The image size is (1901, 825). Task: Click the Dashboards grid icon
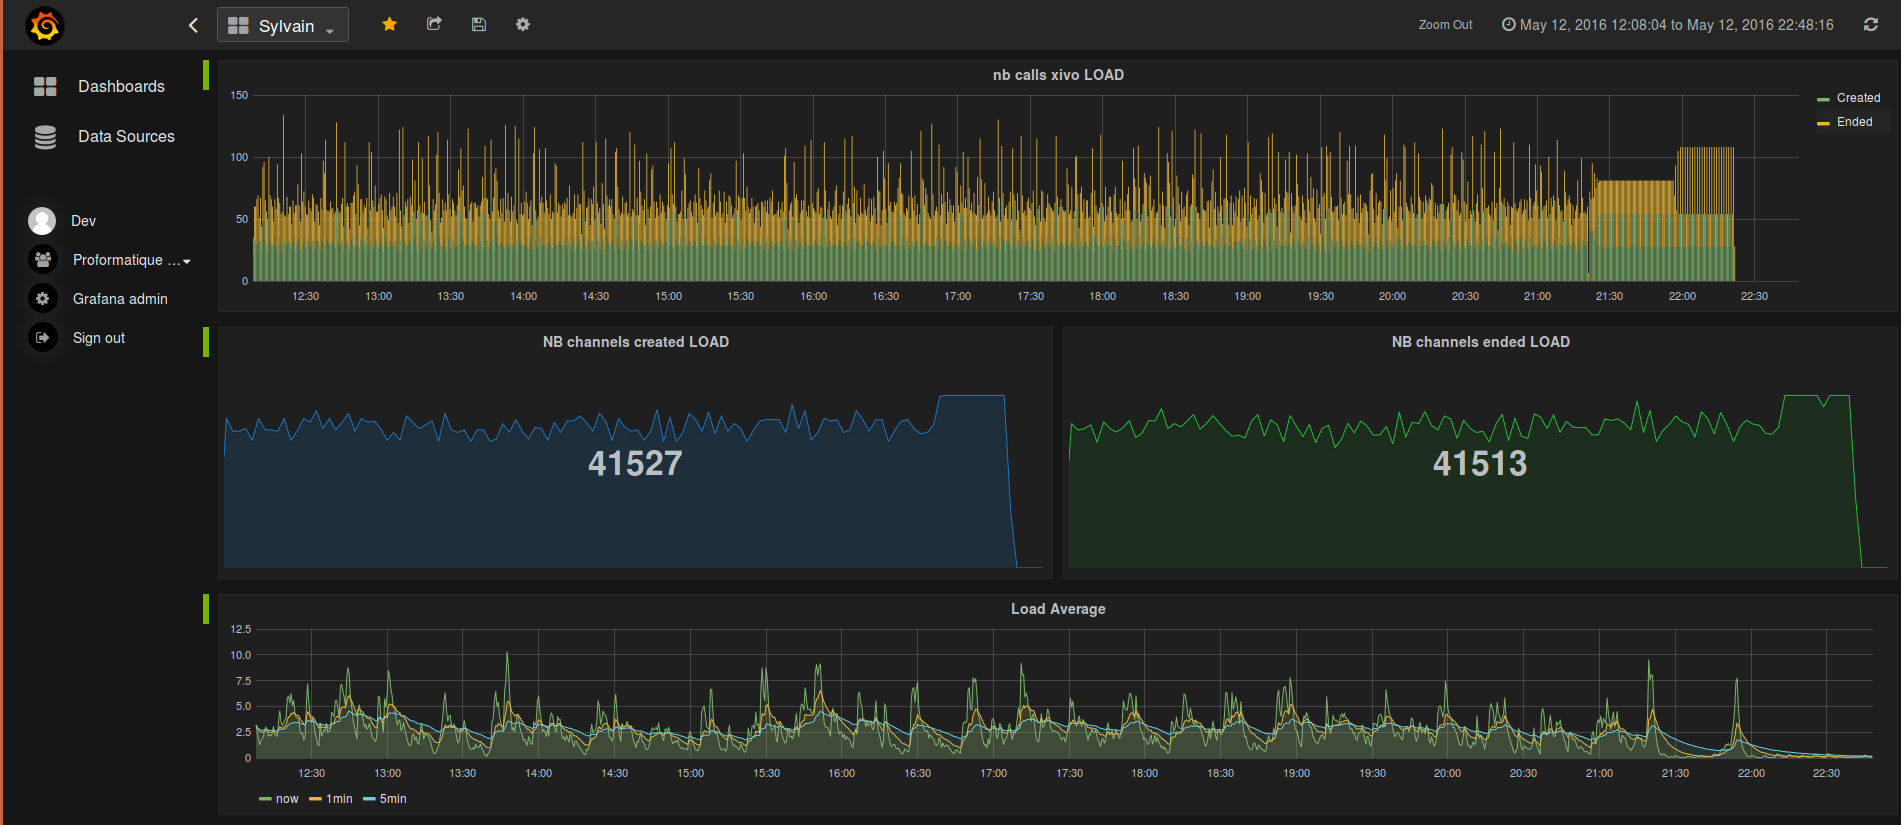(45, 86)
